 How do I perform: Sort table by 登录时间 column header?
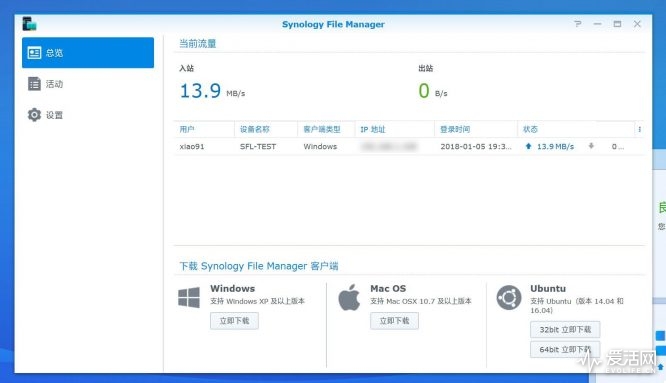click(476, 129)
